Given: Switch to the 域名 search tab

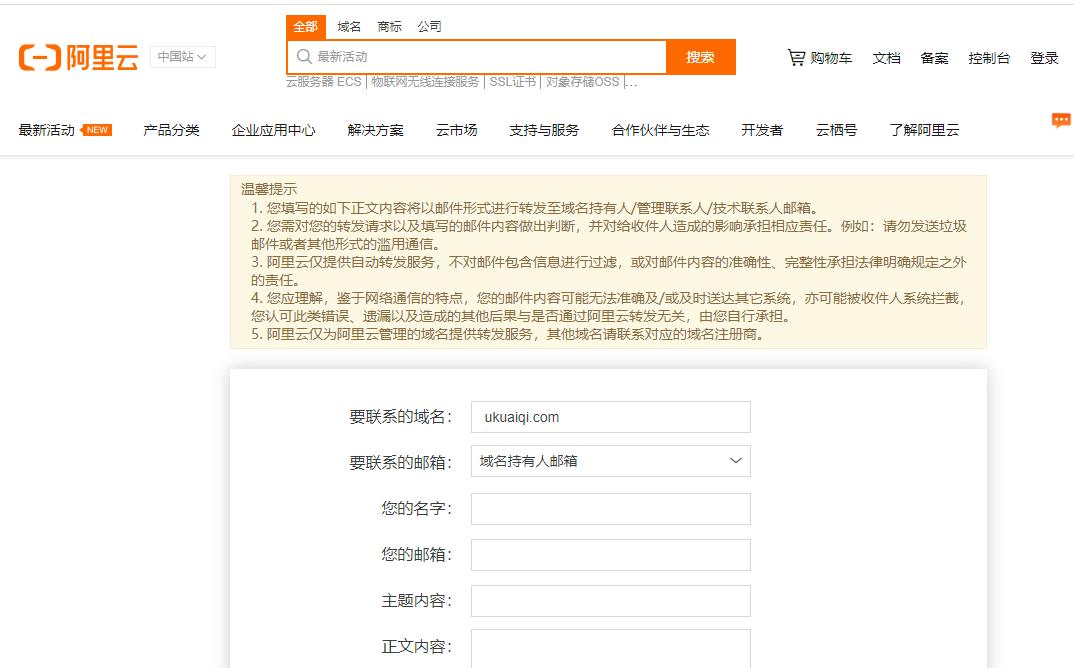Looking at the screenshot, I should pos(348,26).
